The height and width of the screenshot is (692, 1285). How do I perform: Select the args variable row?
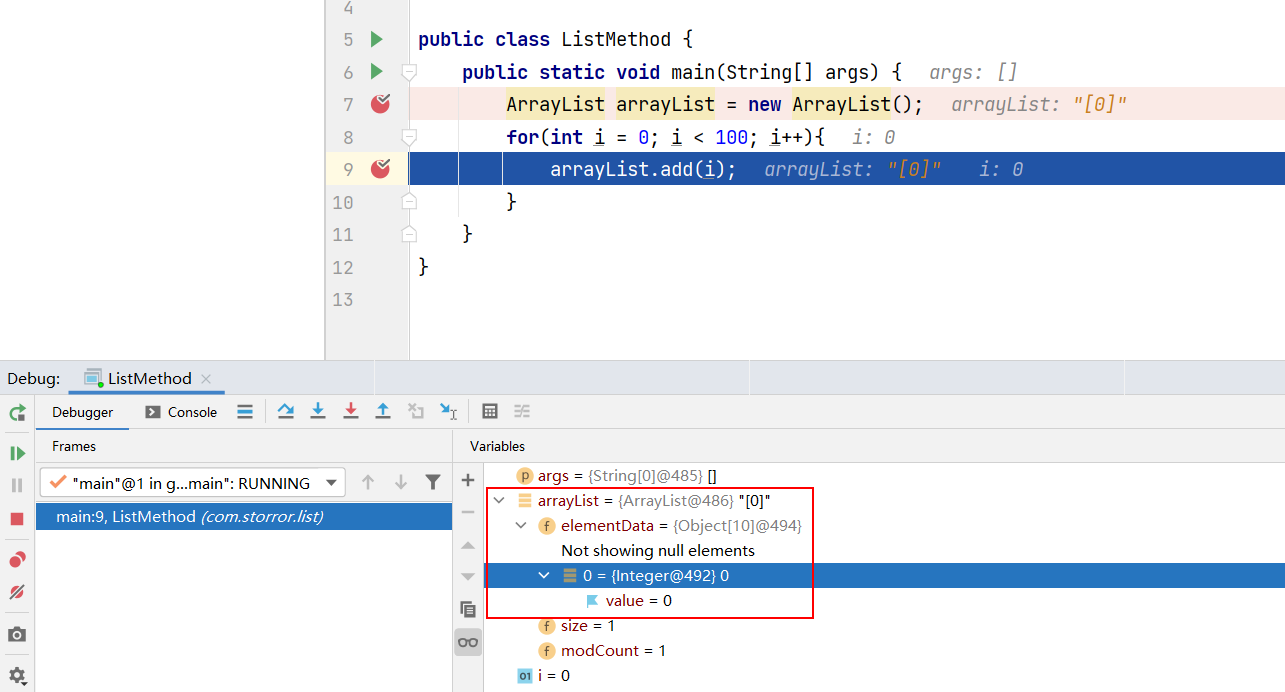point(884,476)
